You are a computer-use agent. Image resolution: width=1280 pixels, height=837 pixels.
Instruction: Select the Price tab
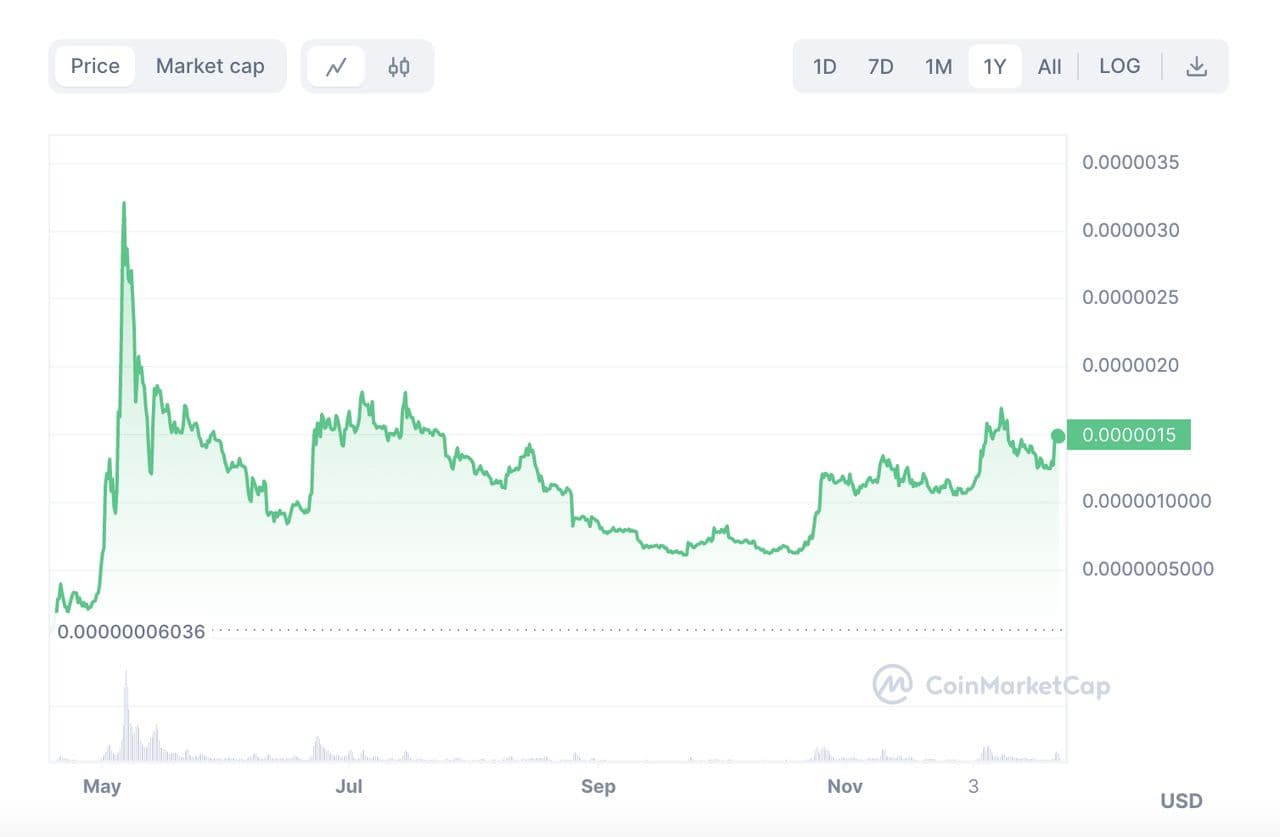pyautogui.click(x=95, y=66)
